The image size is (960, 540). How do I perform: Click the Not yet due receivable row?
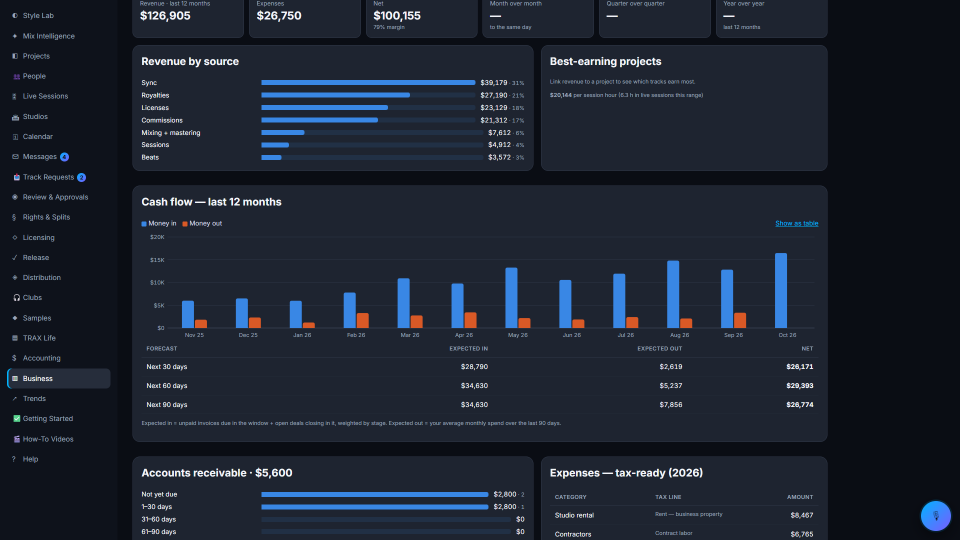tap(332, 495)
